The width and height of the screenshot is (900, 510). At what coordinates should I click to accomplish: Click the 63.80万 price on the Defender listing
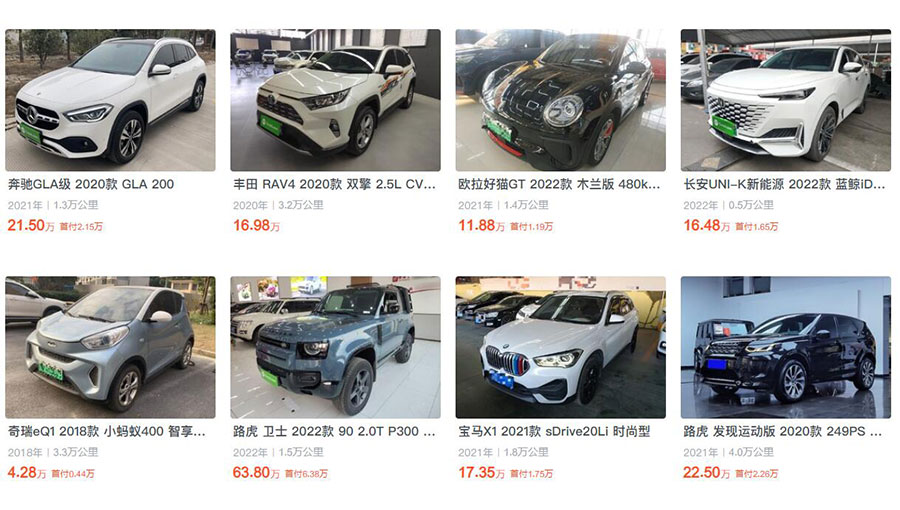[x=256, y=473]
